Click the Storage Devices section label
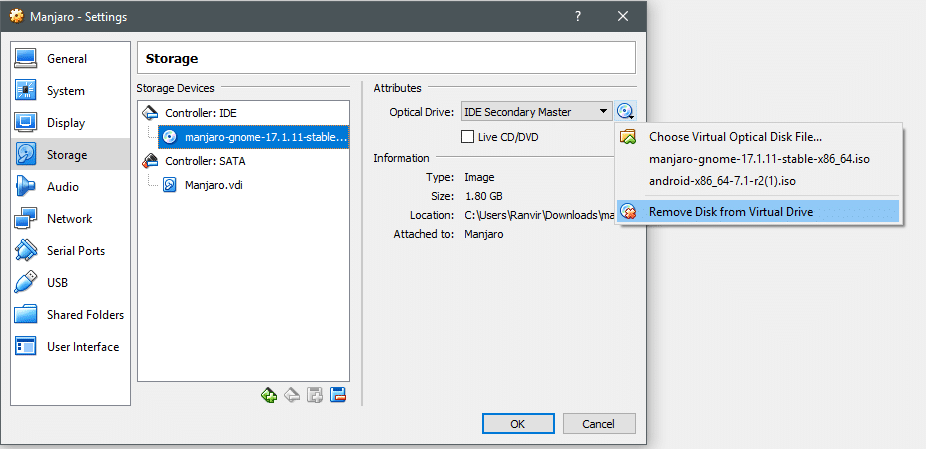This screenshot has height=449, width=926. (175, 88)
